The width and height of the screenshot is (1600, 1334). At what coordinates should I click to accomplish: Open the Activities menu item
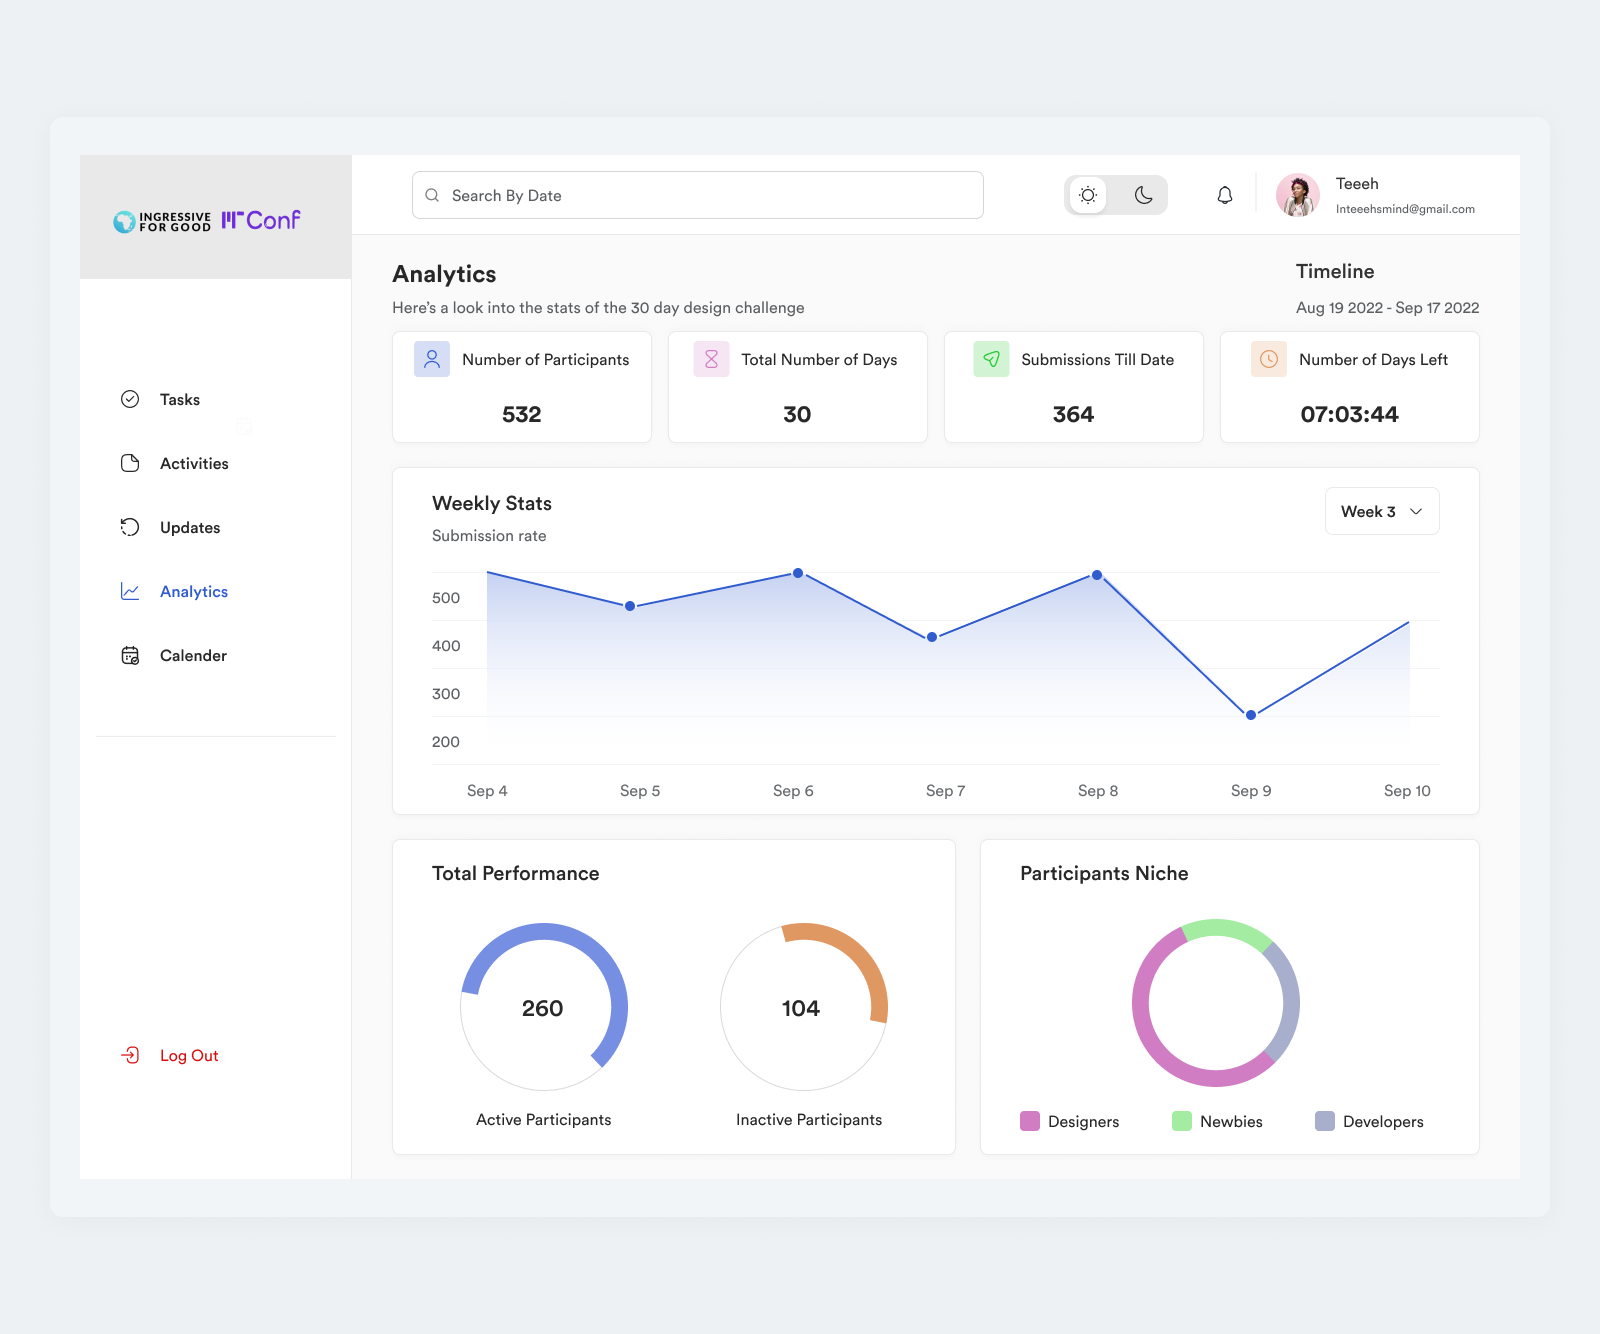[x=194, y=463]
